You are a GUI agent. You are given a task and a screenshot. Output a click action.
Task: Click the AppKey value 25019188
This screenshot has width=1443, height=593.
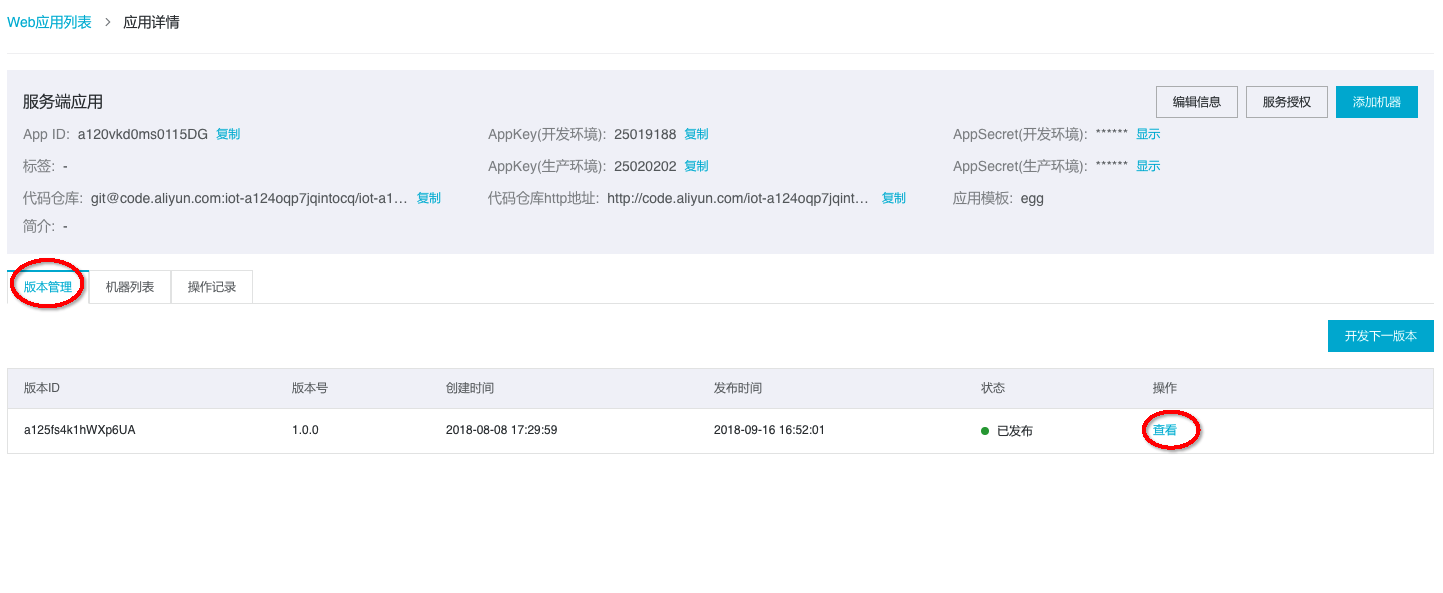point(645,134)
